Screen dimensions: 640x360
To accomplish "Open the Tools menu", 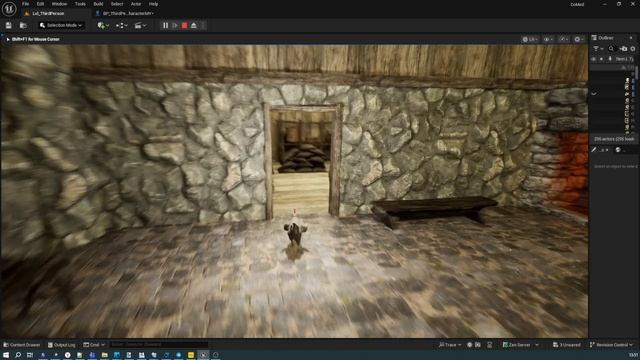I will (80, 4).
